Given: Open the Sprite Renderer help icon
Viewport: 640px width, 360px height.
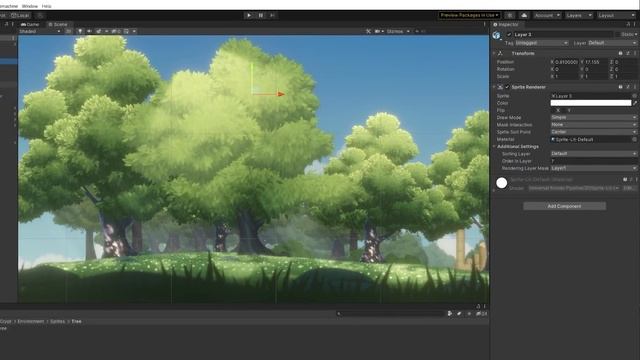Looking at the screenshot, I should tap(620, 87).
